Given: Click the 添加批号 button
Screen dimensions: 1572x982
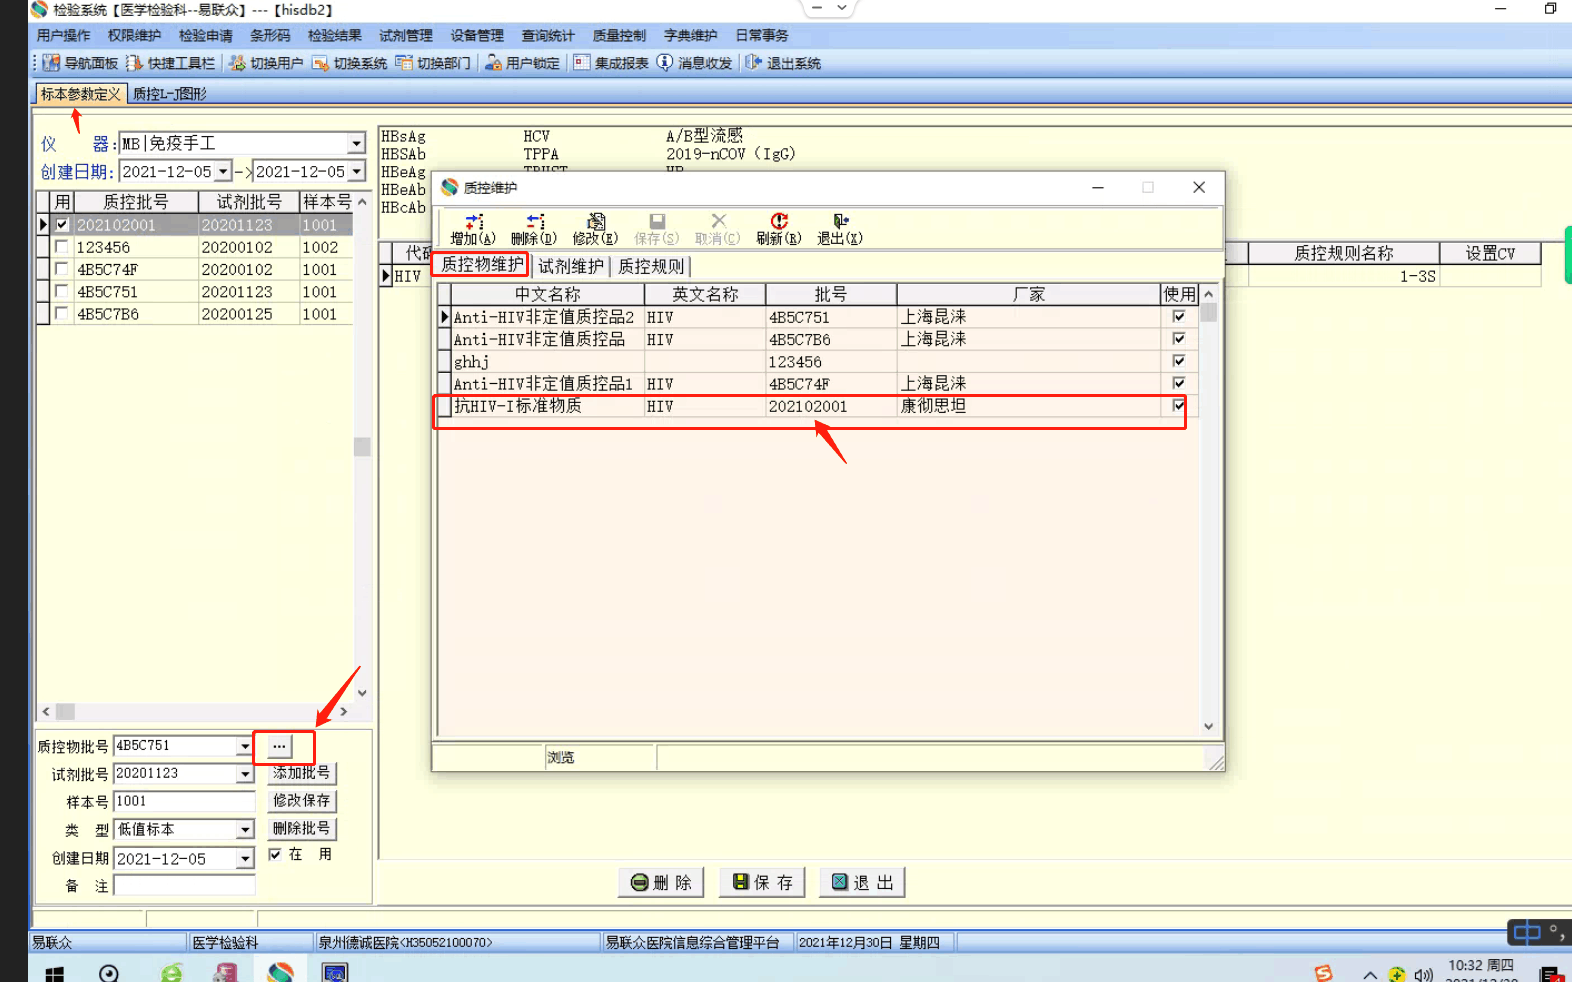Looking at the screenshot, I should 302,773.
